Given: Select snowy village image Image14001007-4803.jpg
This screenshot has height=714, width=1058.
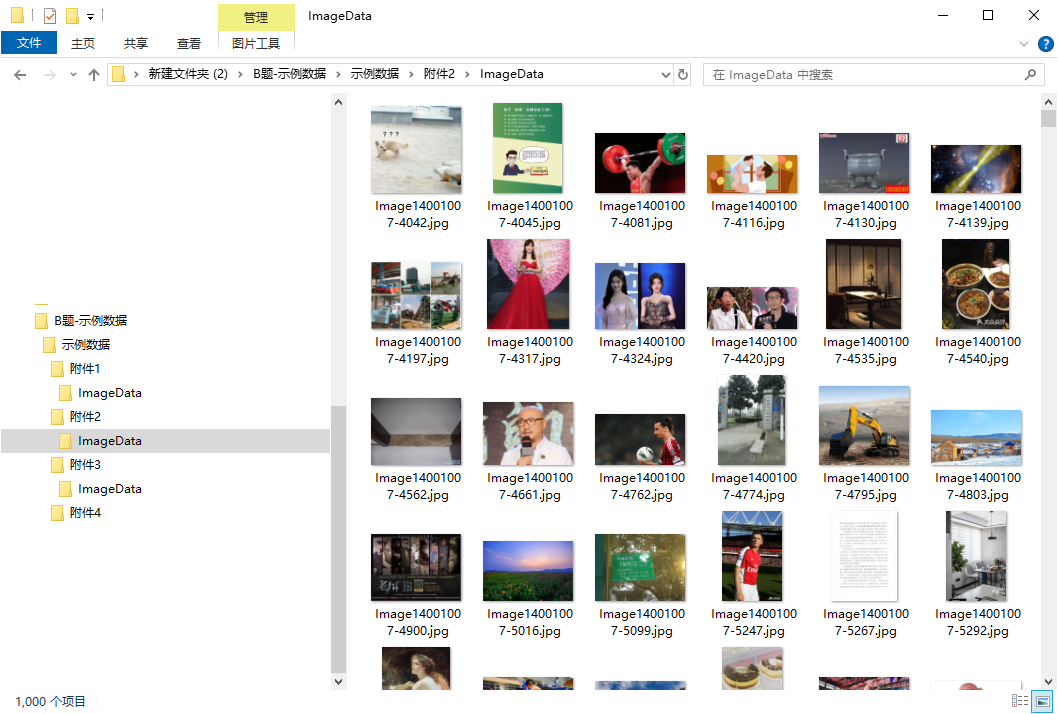Looking at the screenshot, I should pyautogui.click(x=976, y=438).
